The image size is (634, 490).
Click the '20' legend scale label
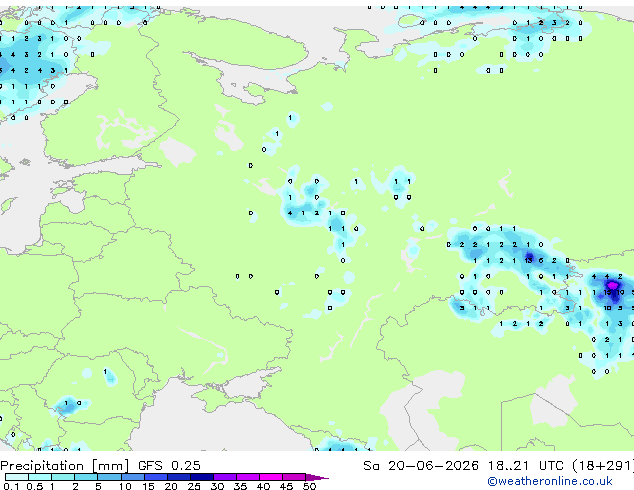[171, 486]
